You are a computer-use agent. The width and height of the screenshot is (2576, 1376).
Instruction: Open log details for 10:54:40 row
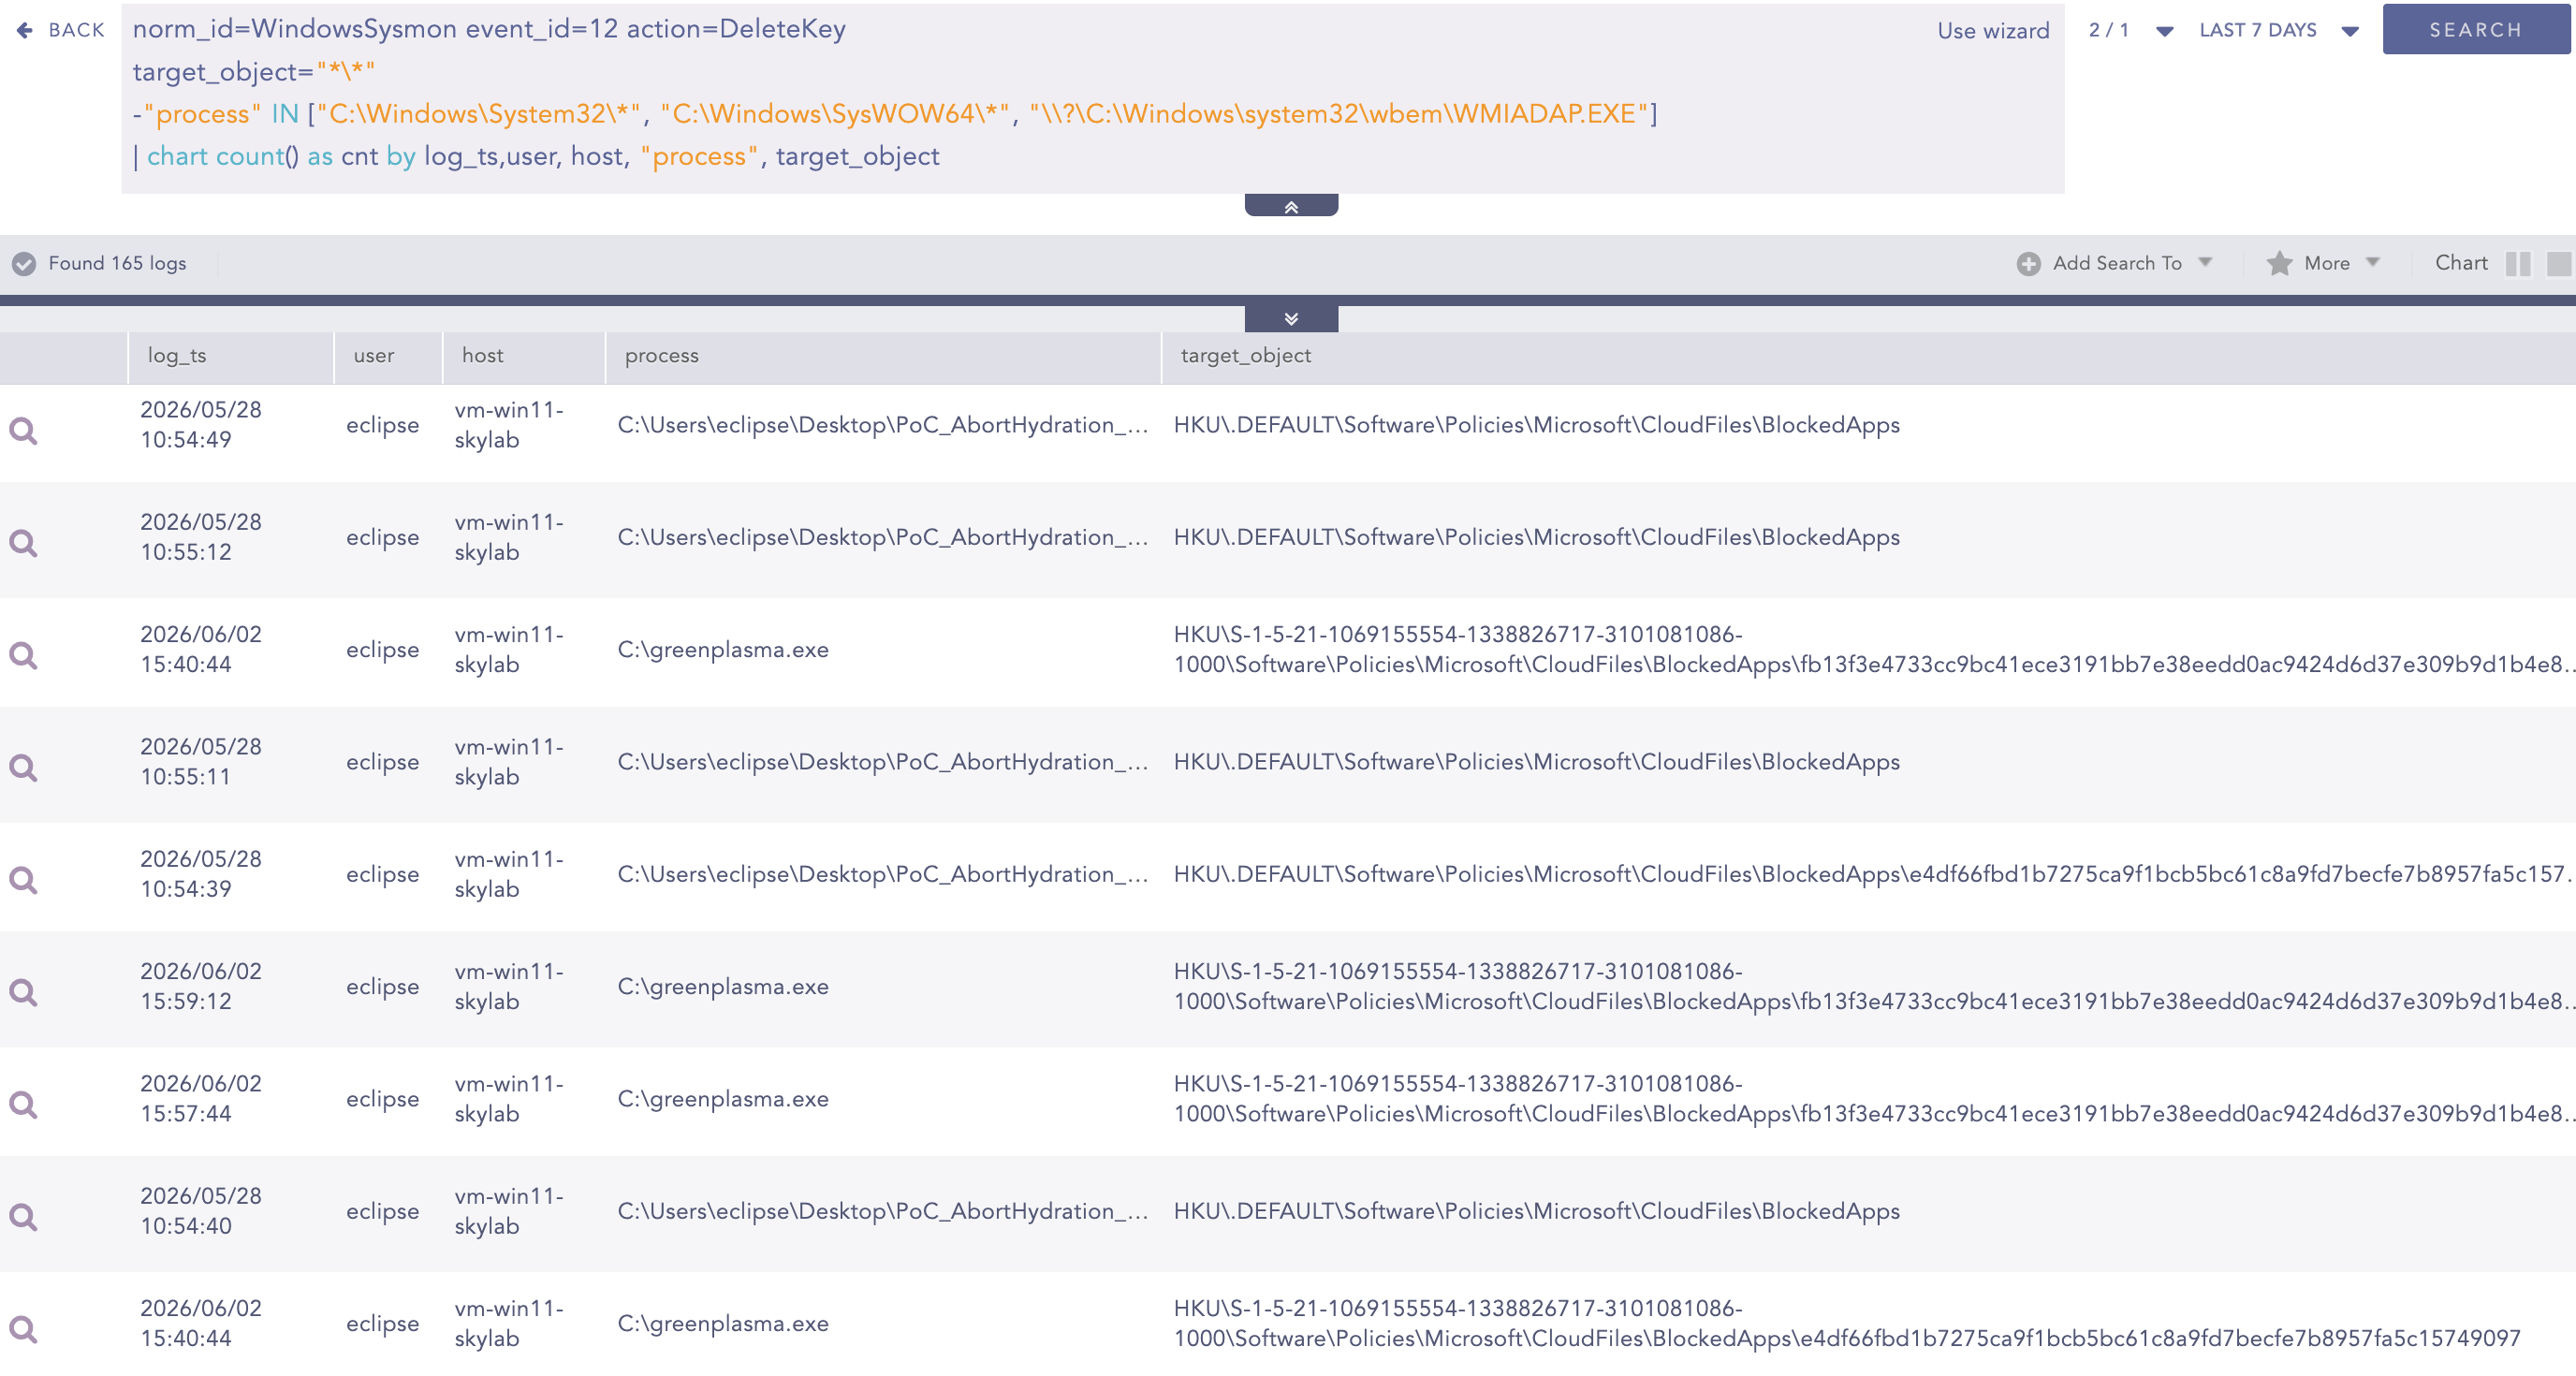click(23, 1217)
